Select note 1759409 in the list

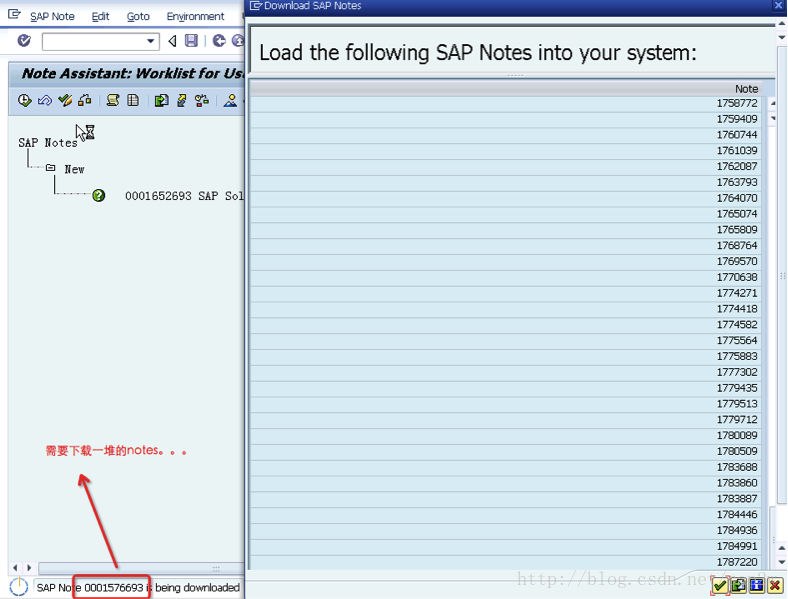[506, 119]
